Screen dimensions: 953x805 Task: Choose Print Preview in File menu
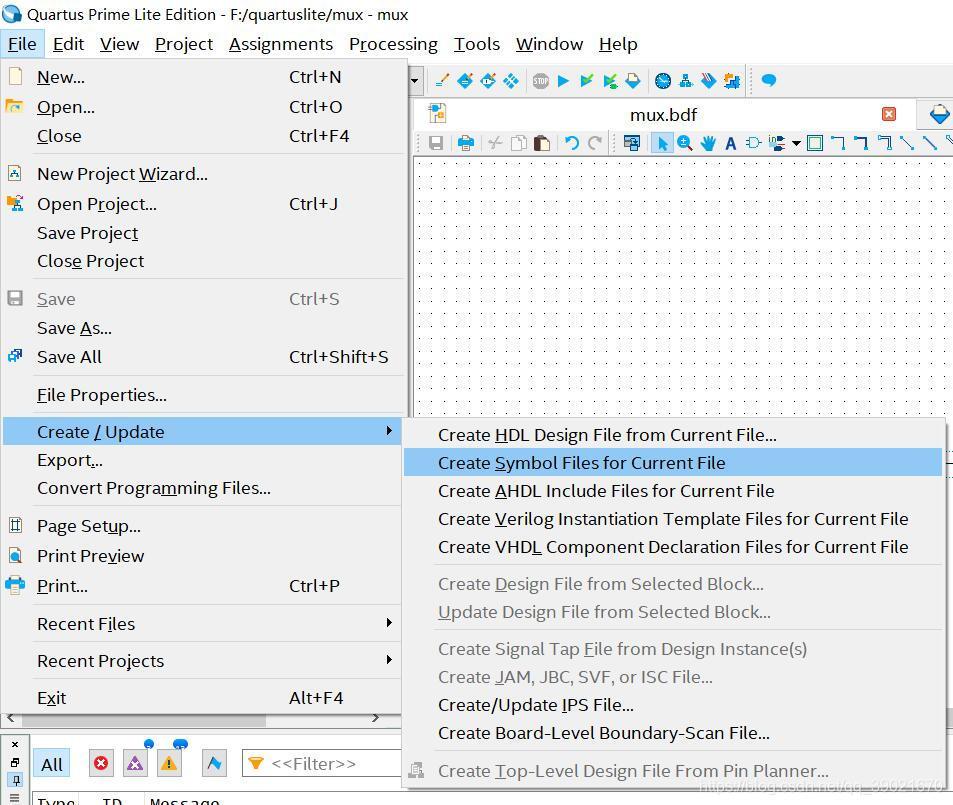[x=203, y=556]
